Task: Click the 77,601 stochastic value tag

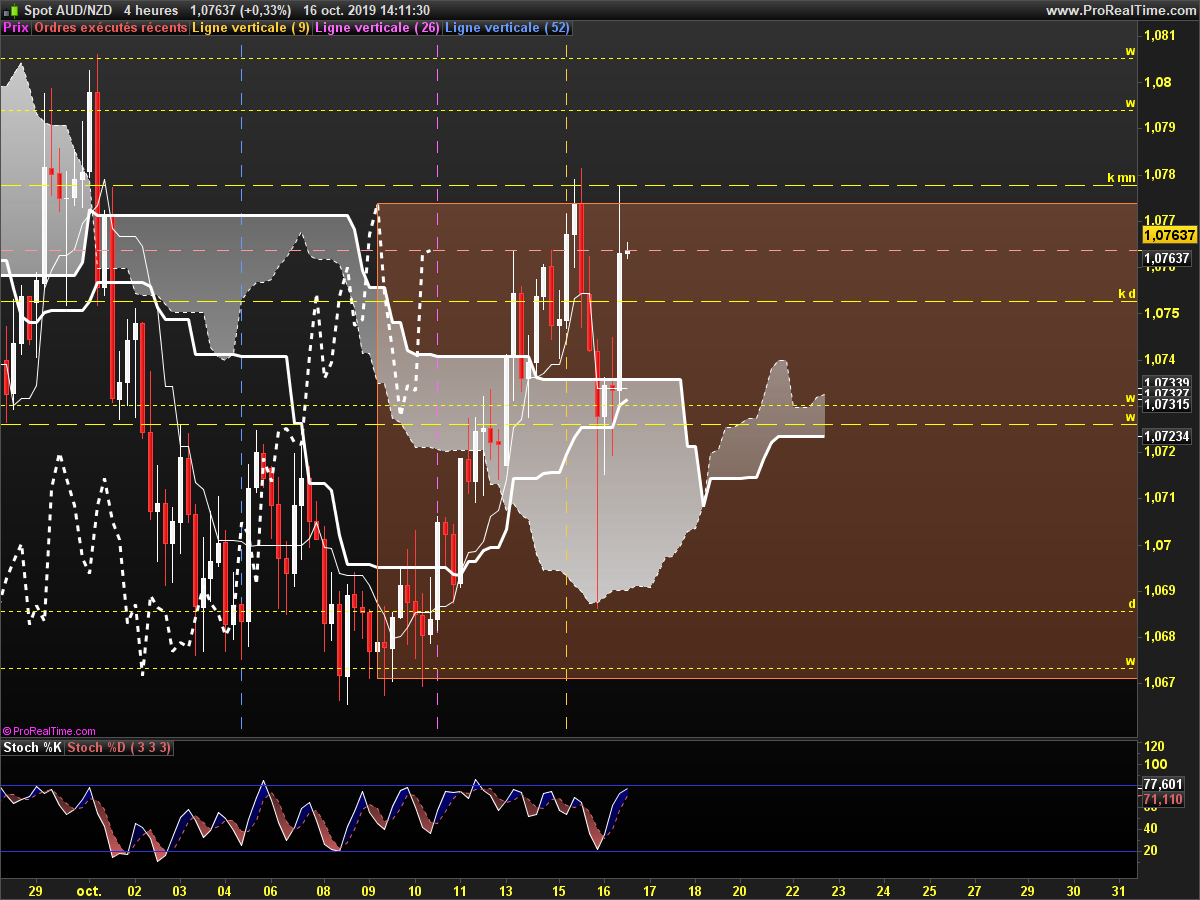Action: point(1162,785)
